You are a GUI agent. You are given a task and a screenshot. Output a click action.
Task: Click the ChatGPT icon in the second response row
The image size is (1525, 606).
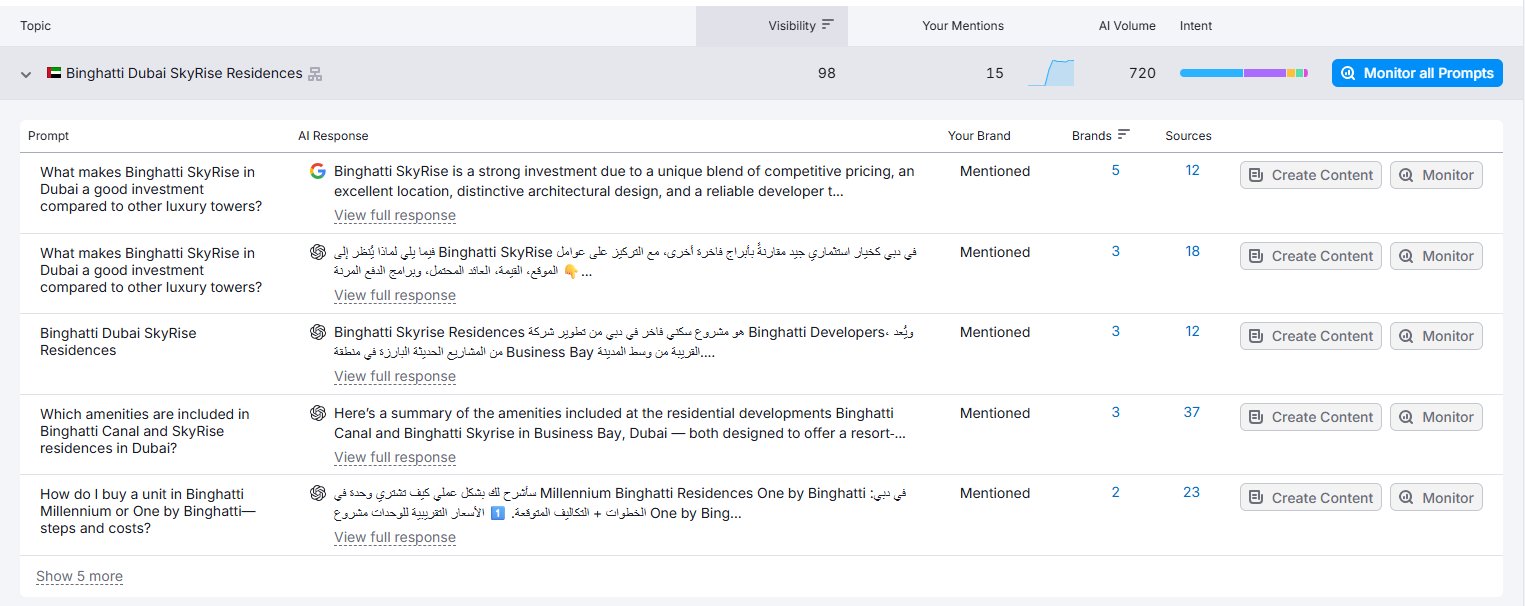coord(318,252)
